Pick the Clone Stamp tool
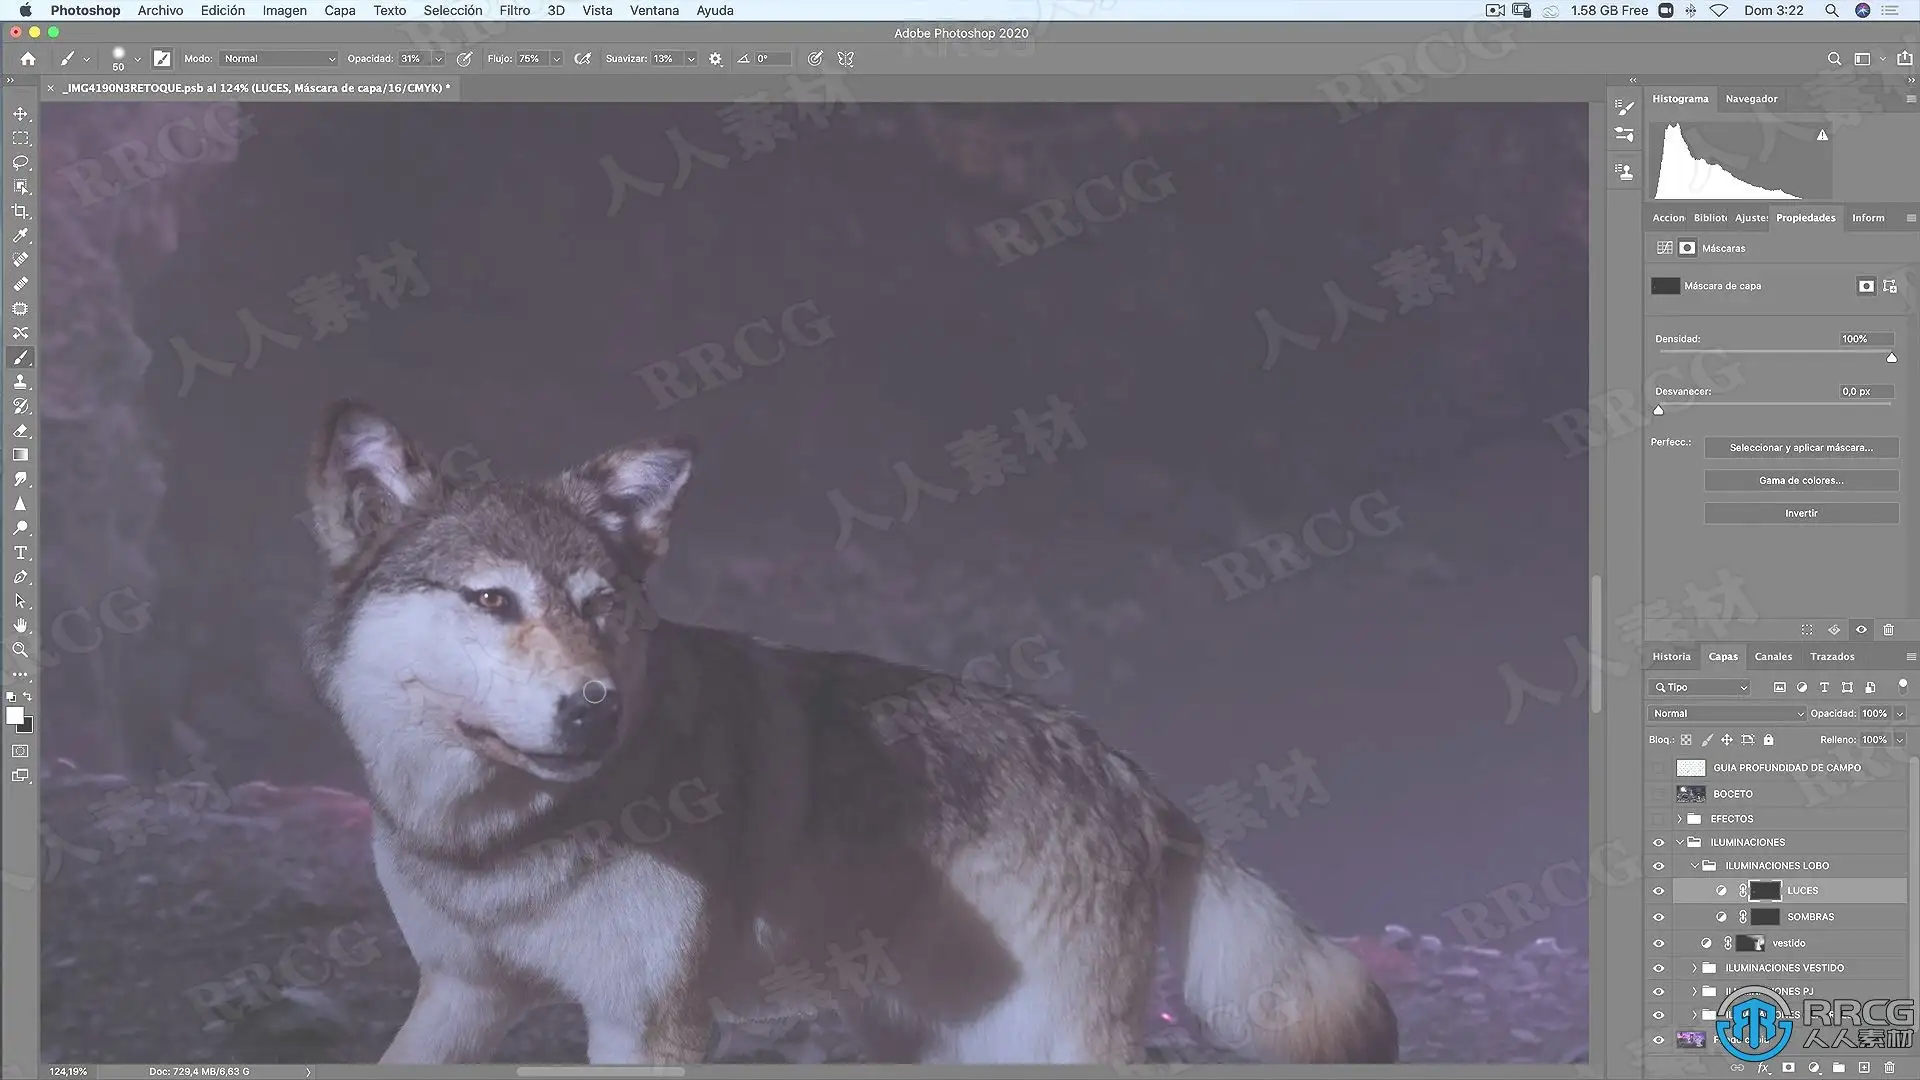Viewport: 1920px width, 1080px height. point(20,382)
